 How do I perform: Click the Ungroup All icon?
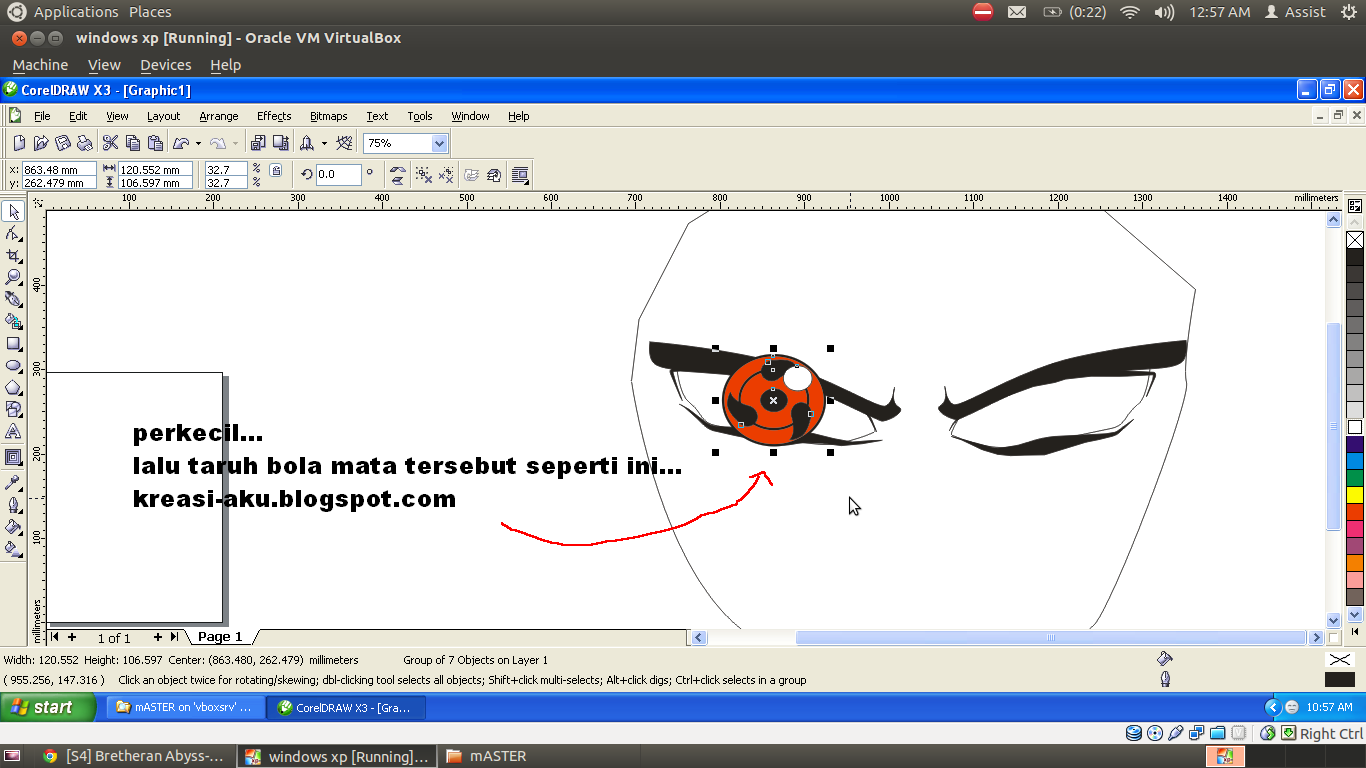[x=446, y=175]
